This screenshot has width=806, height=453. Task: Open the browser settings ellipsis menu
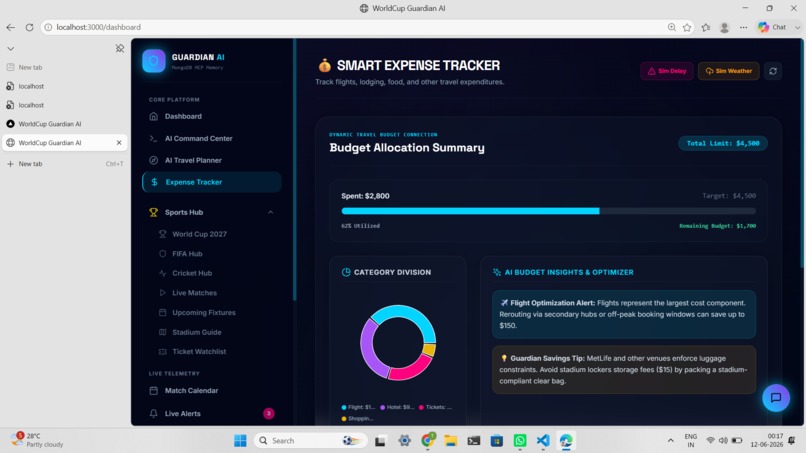click(743, 27)
